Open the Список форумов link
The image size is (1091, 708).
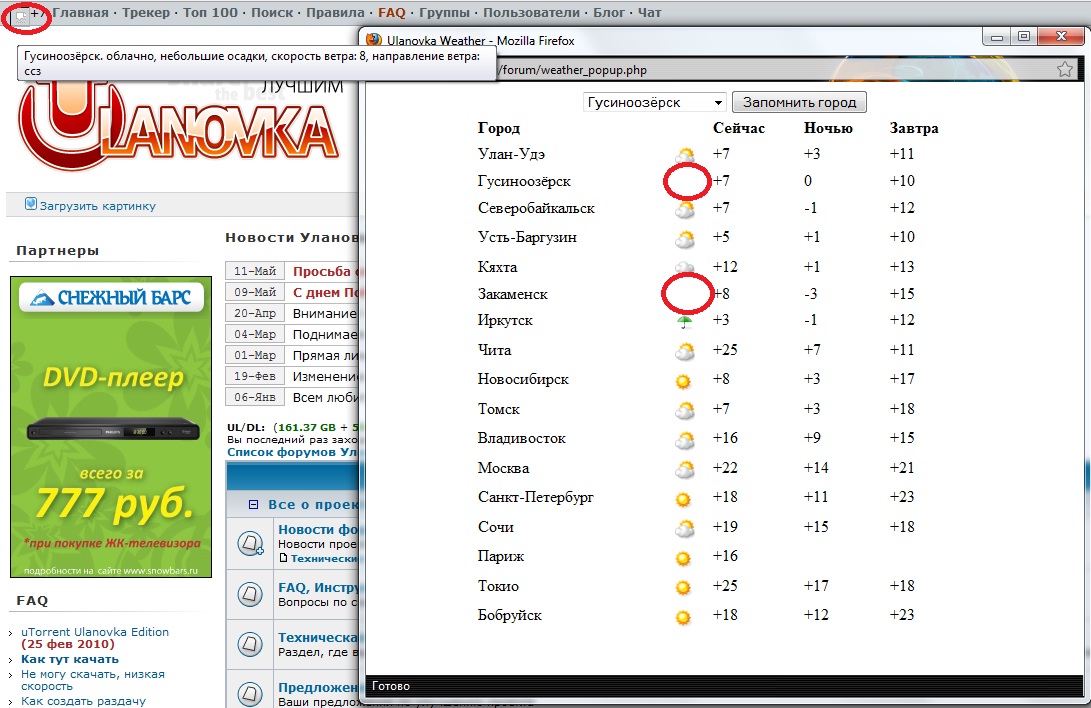pos(292,452)
